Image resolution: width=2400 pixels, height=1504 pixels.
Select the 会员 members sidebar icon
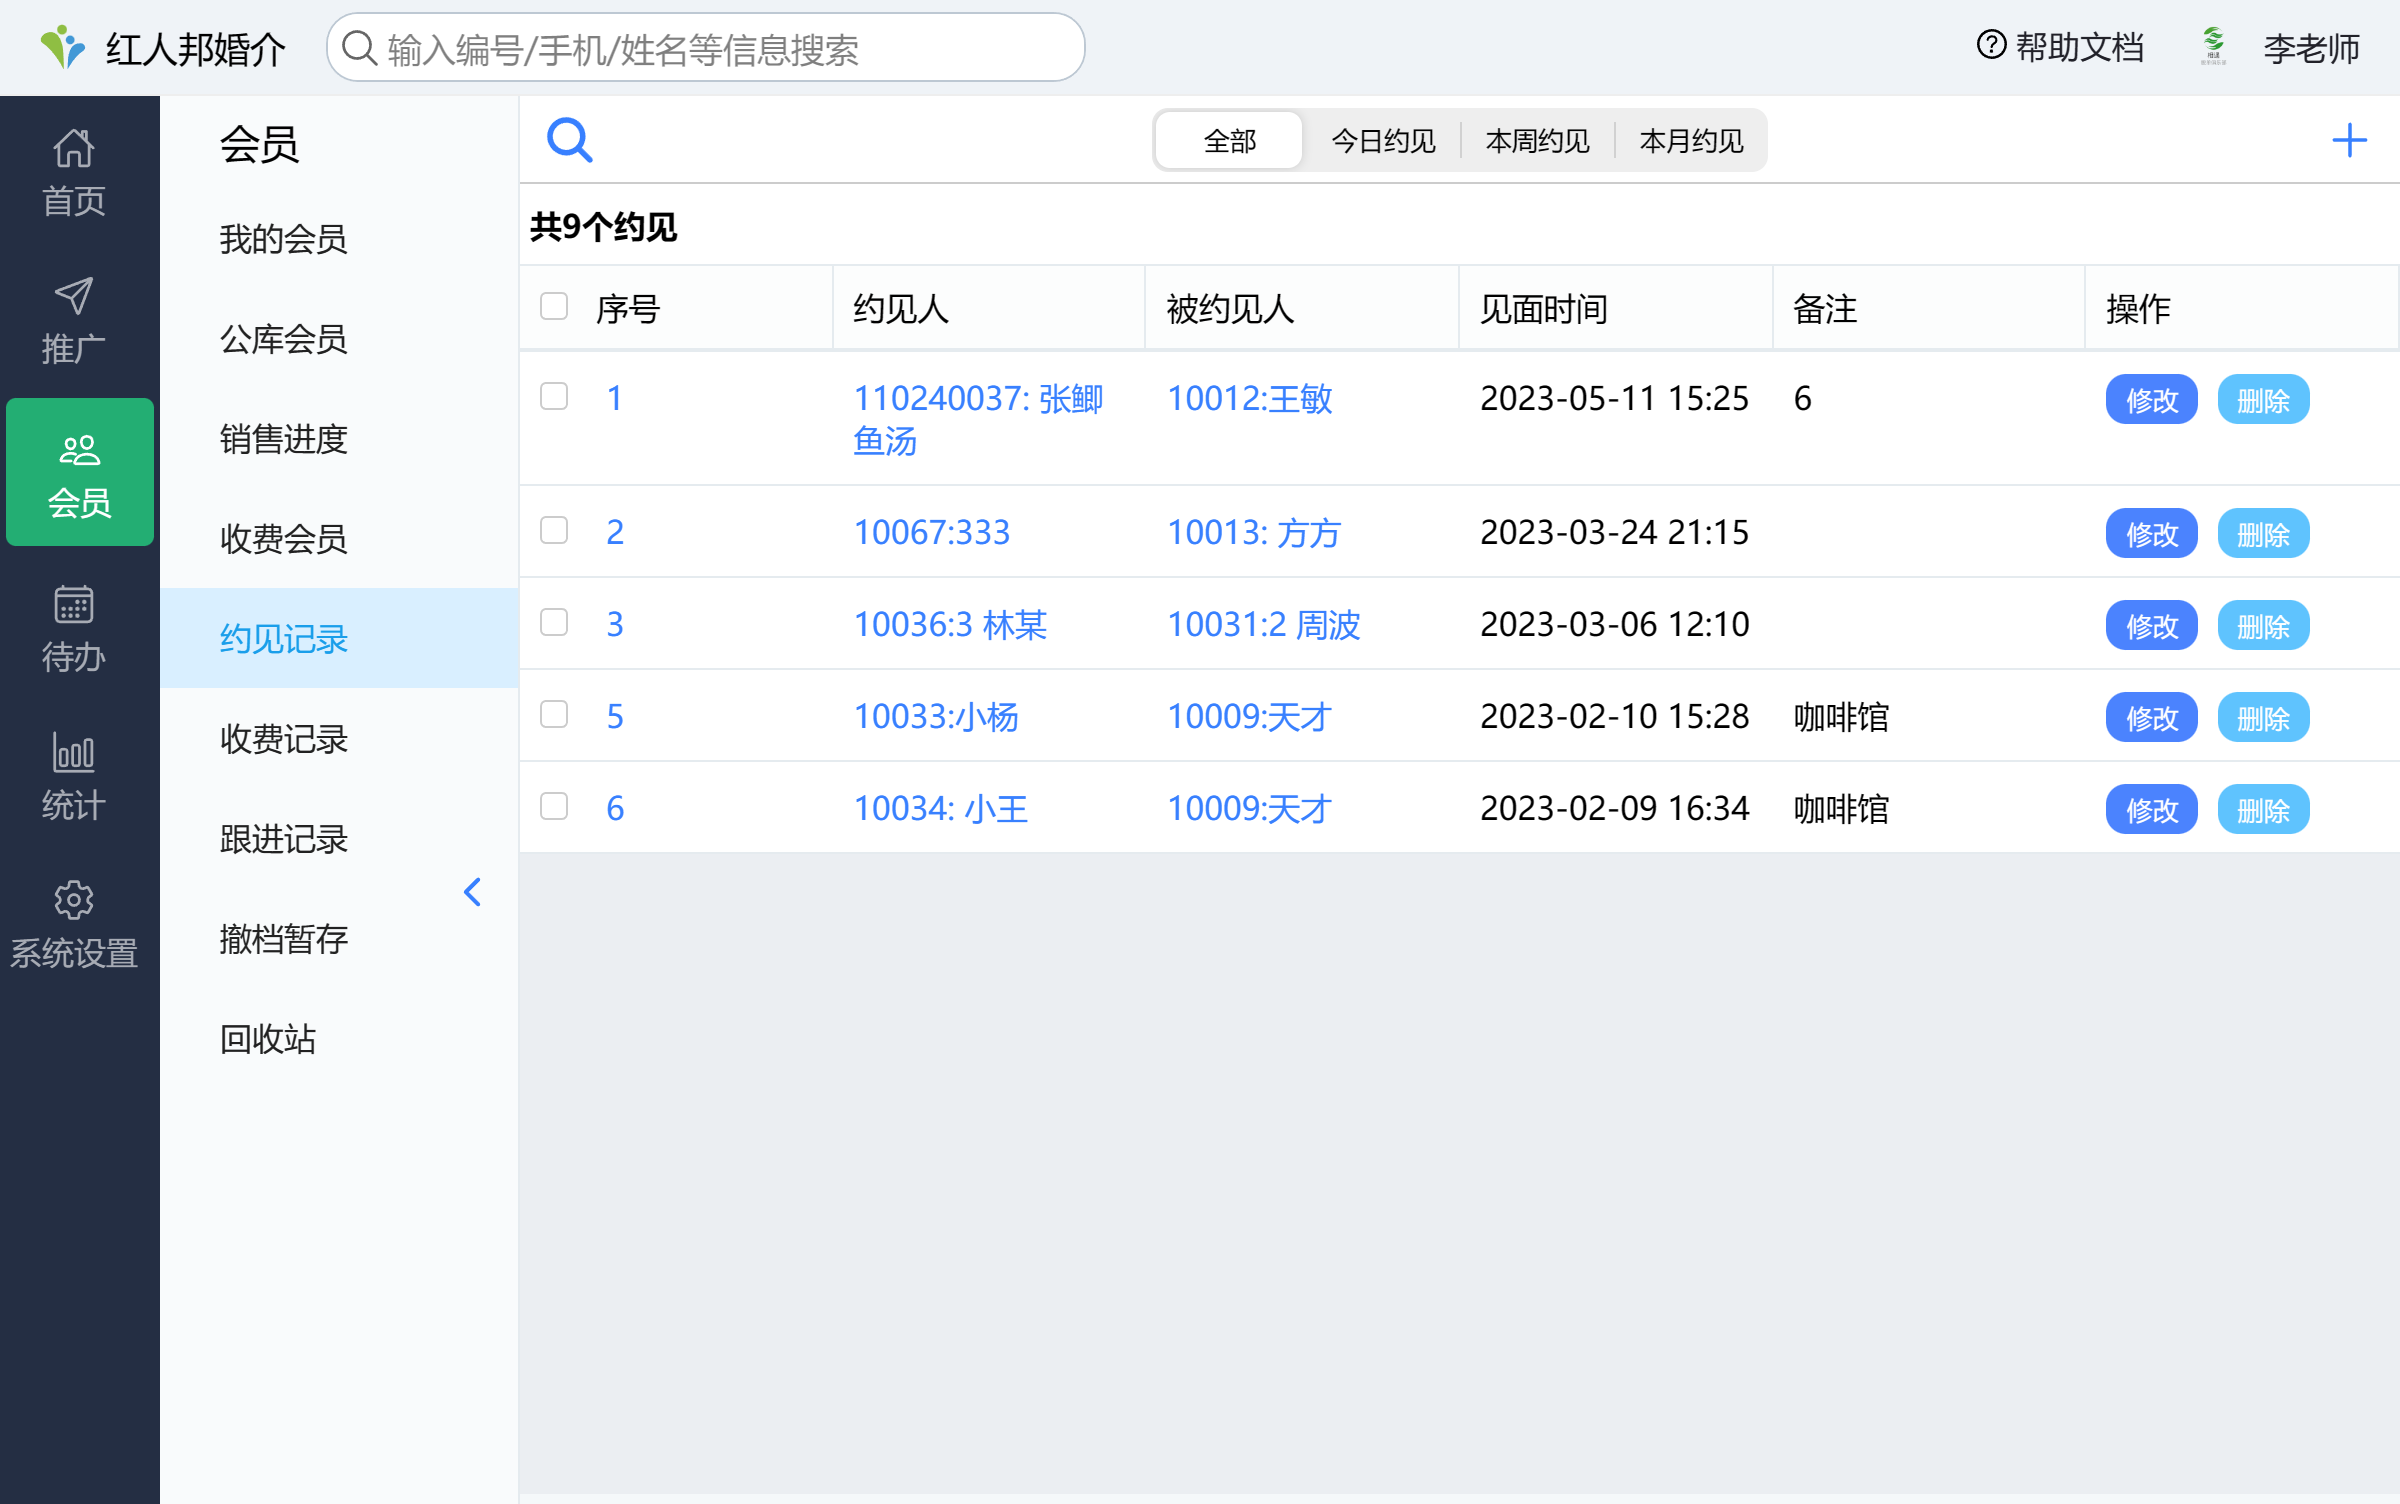[80, 472]
